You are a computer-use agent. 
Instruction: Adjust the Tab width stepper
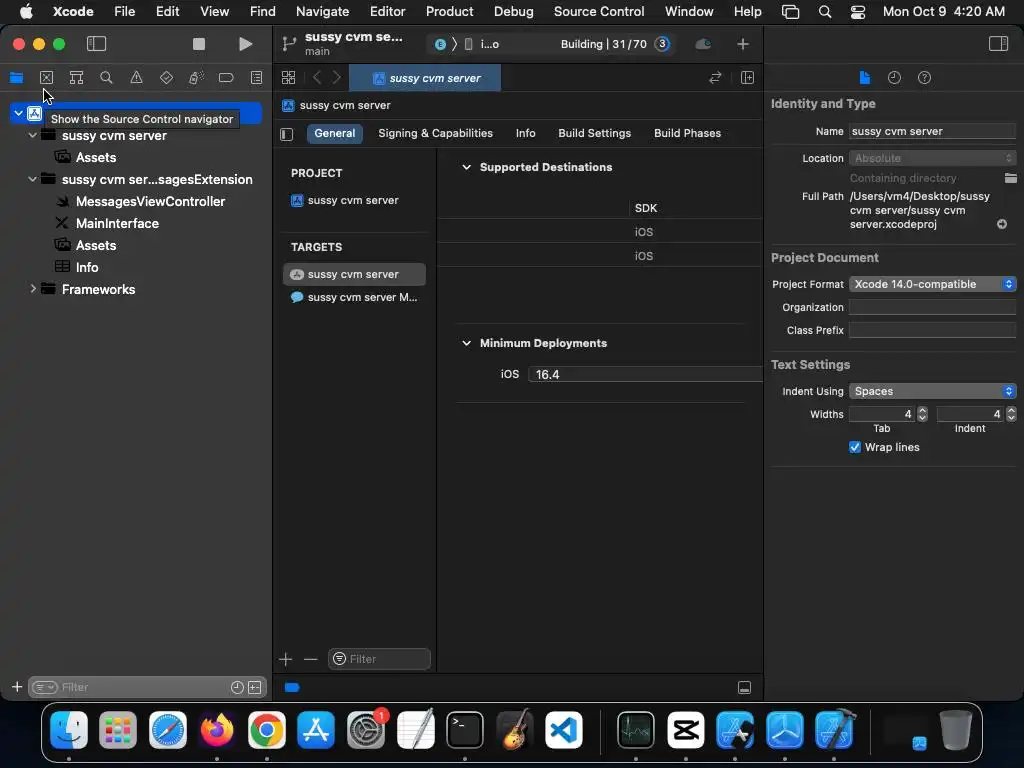(x=922, y=414)
